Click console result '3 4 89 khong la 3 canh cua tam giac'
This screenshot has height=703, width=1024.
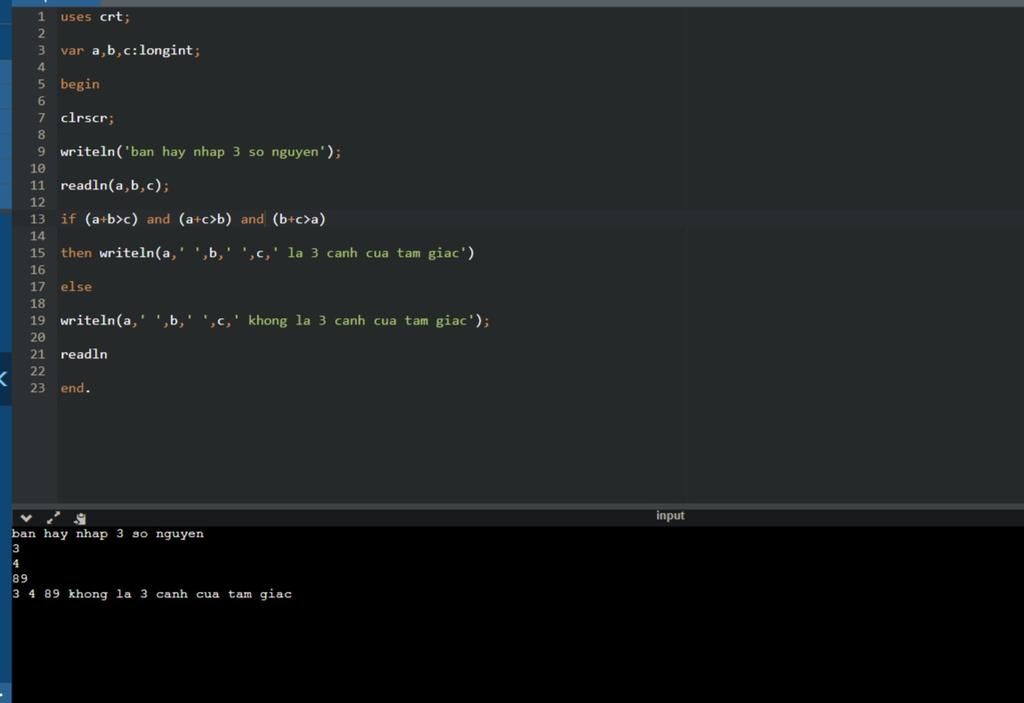coord(152,594)
